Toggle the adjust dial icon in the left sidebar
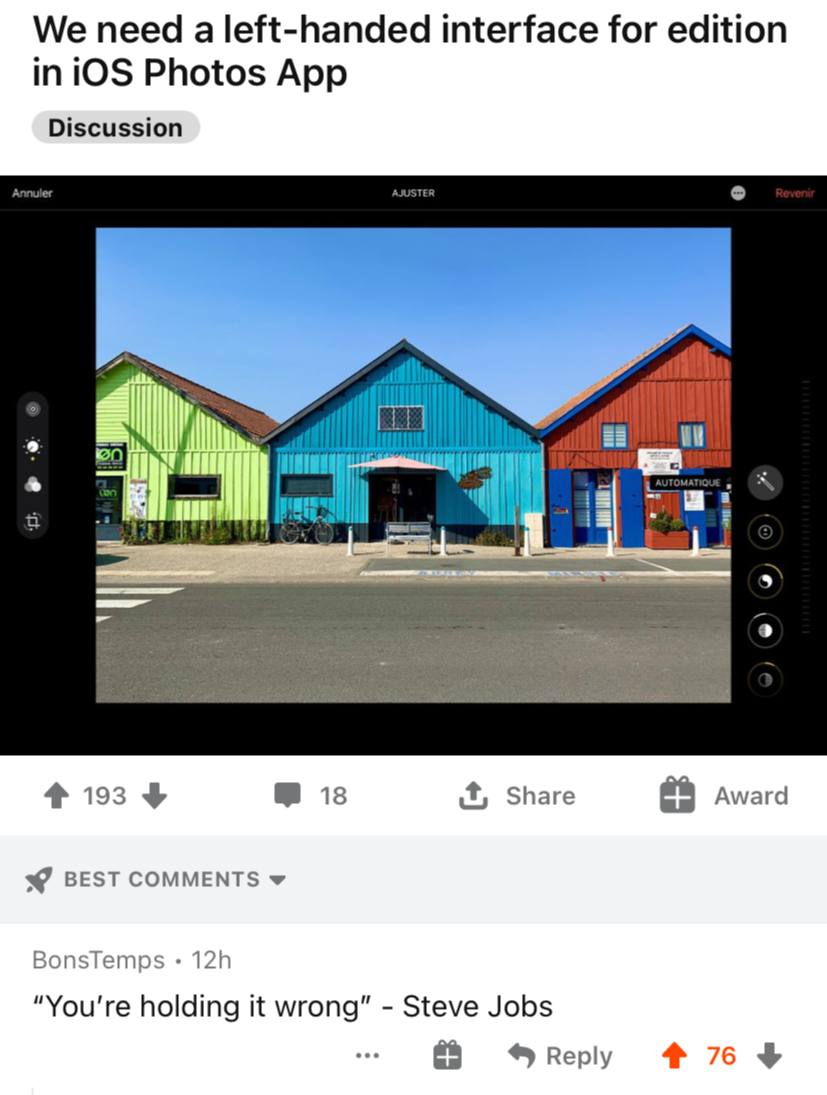 click(x=33, y=446)
